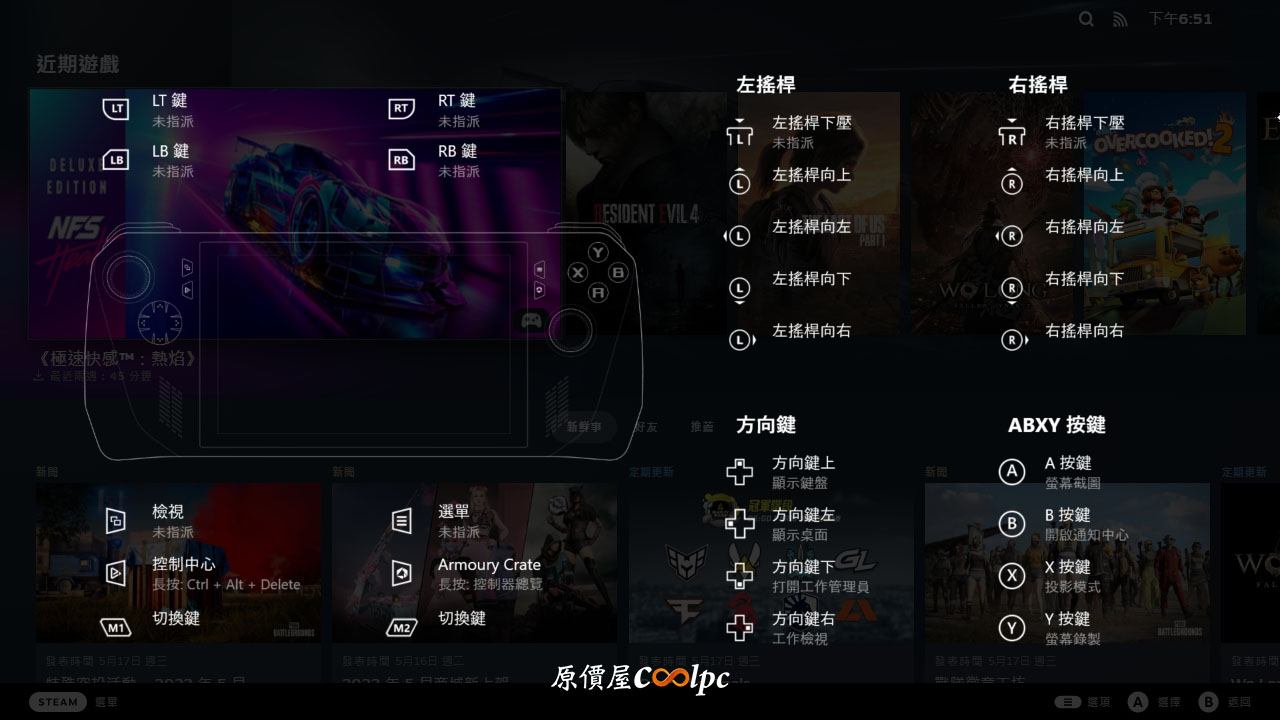Select the M1 back paddle icon
The image size is (1280, 720).
(117, 628)
